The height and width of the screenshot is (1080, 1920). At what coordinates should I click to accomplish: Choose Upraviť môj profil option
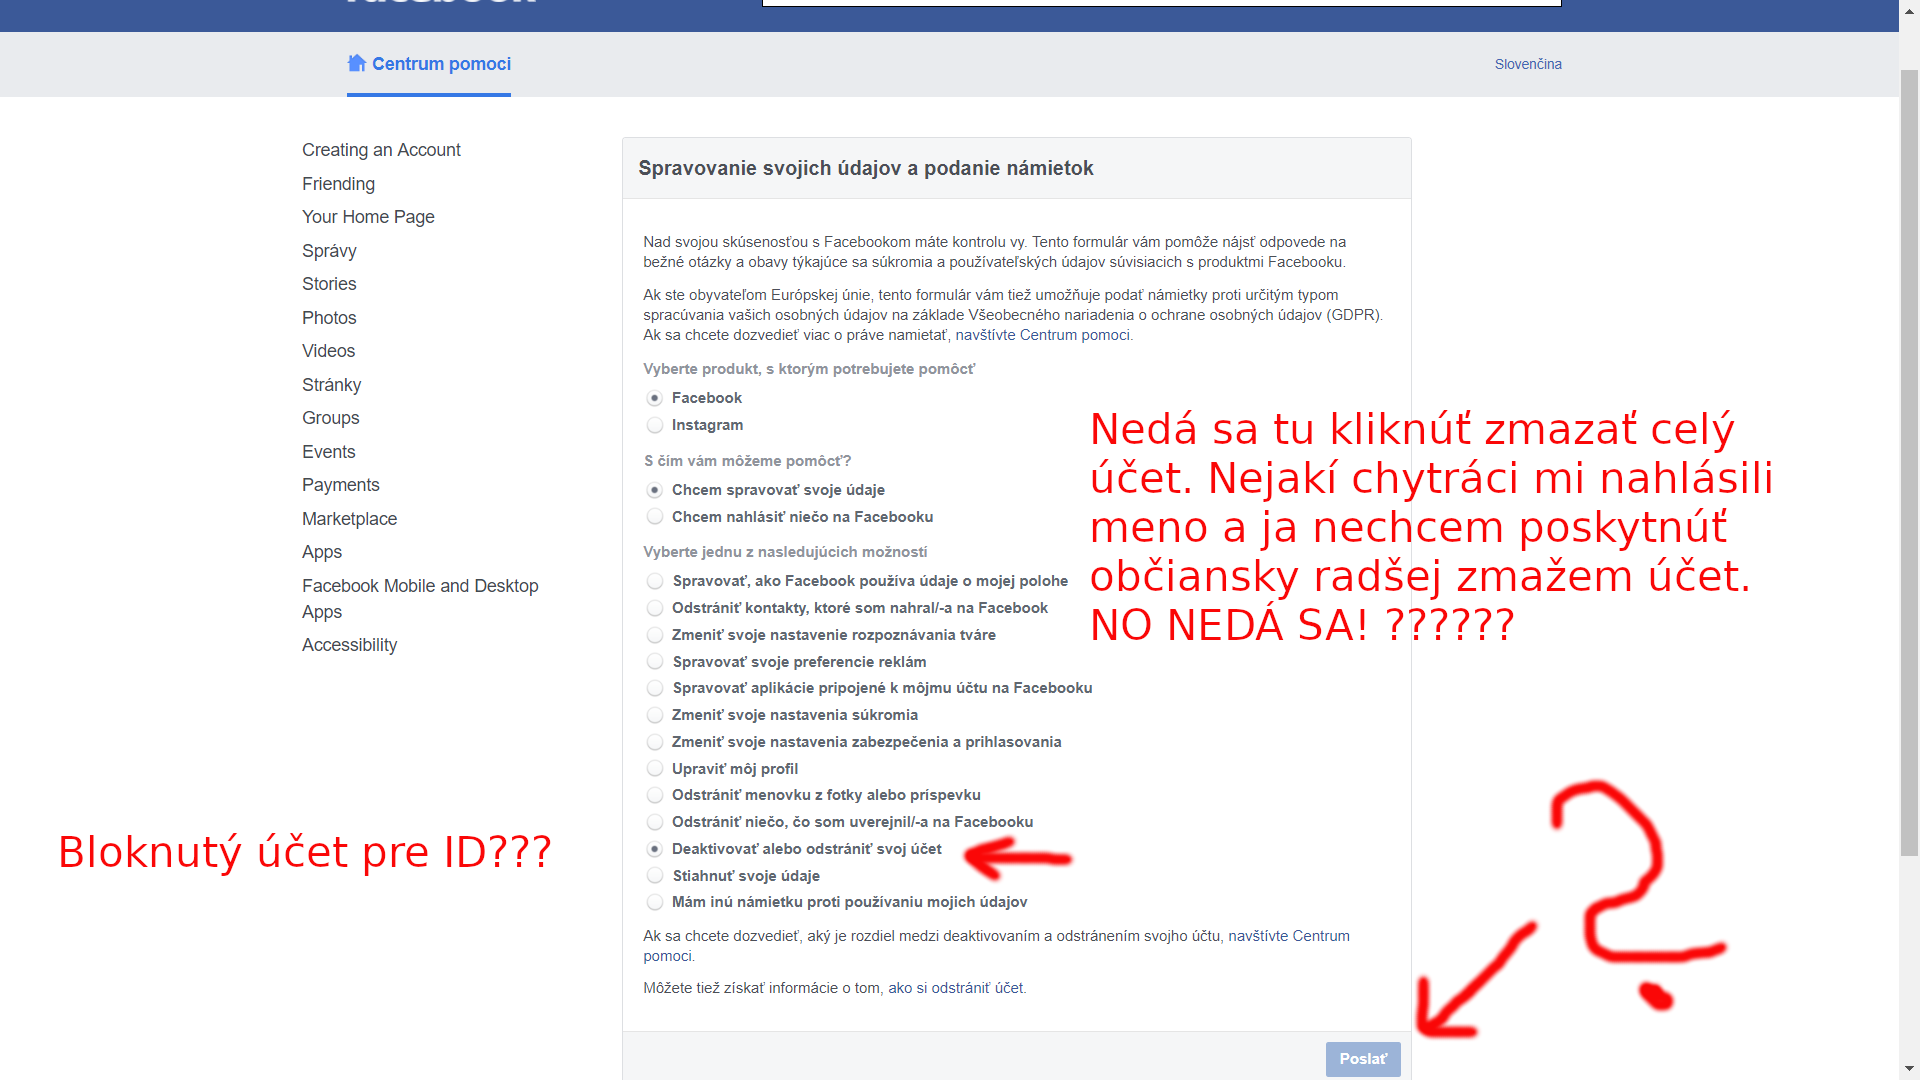(x=655, y=769)
